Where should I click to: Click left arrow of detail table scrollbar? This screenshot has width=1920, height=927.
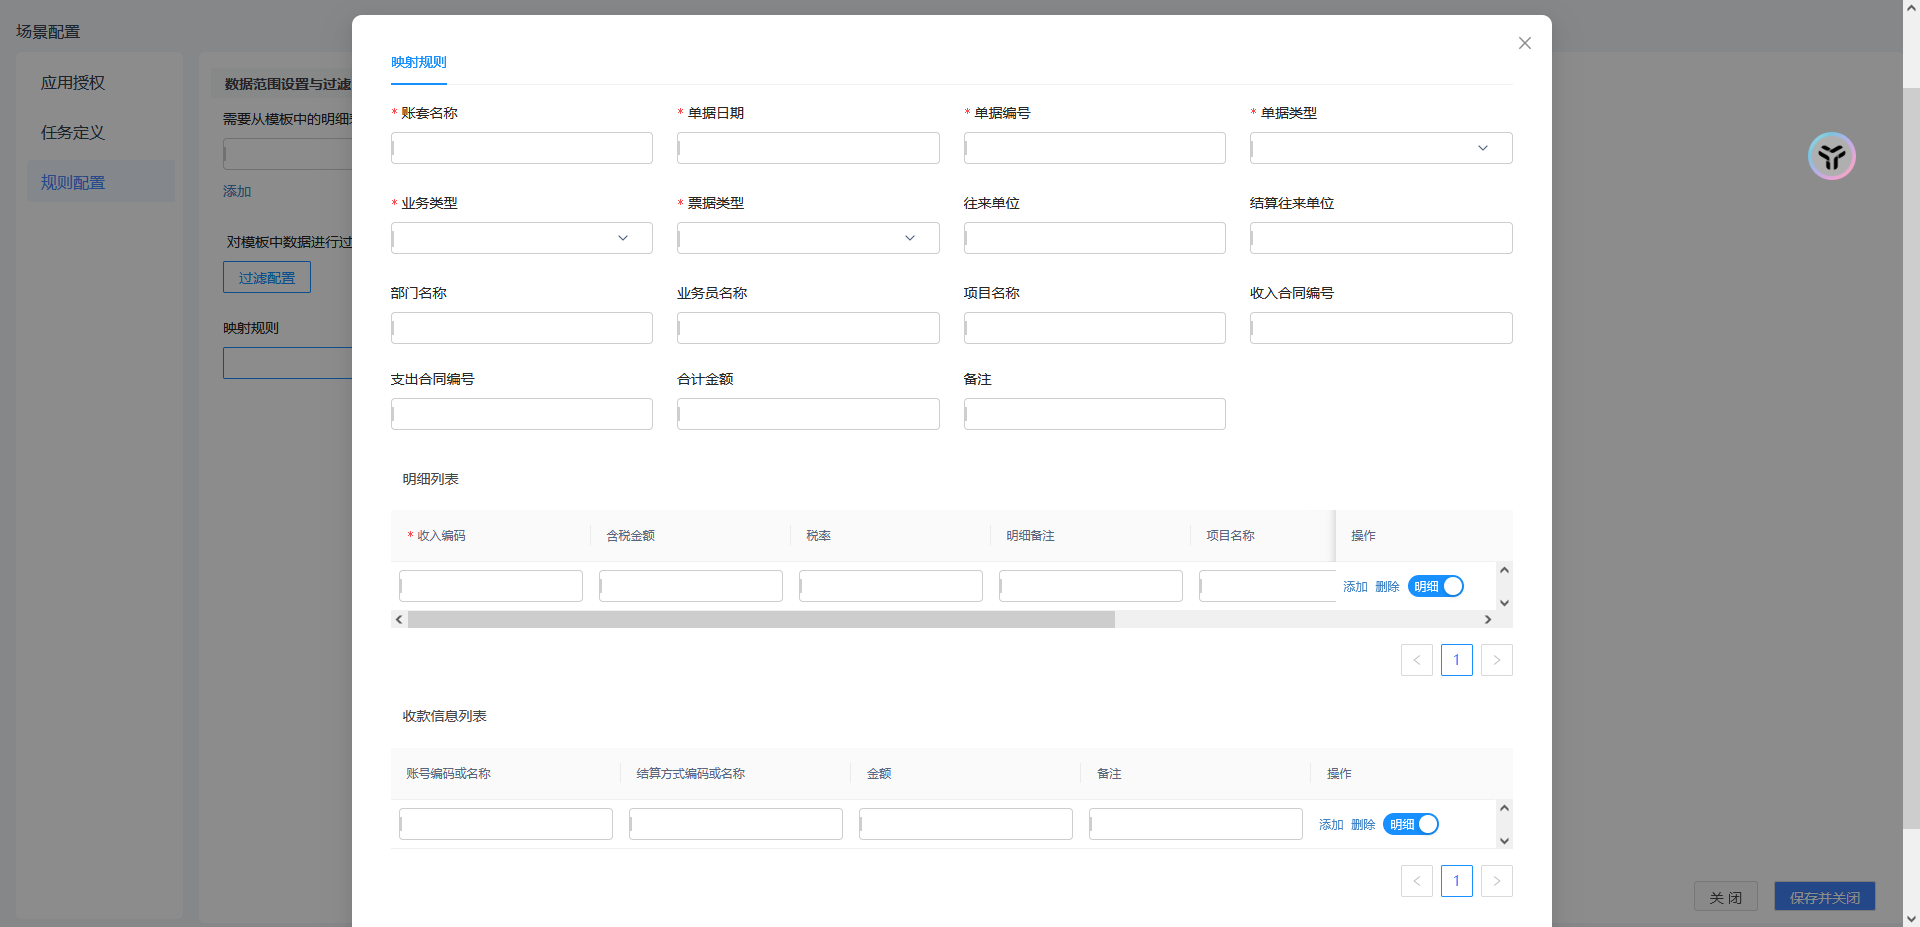click(x=399, y=620)
